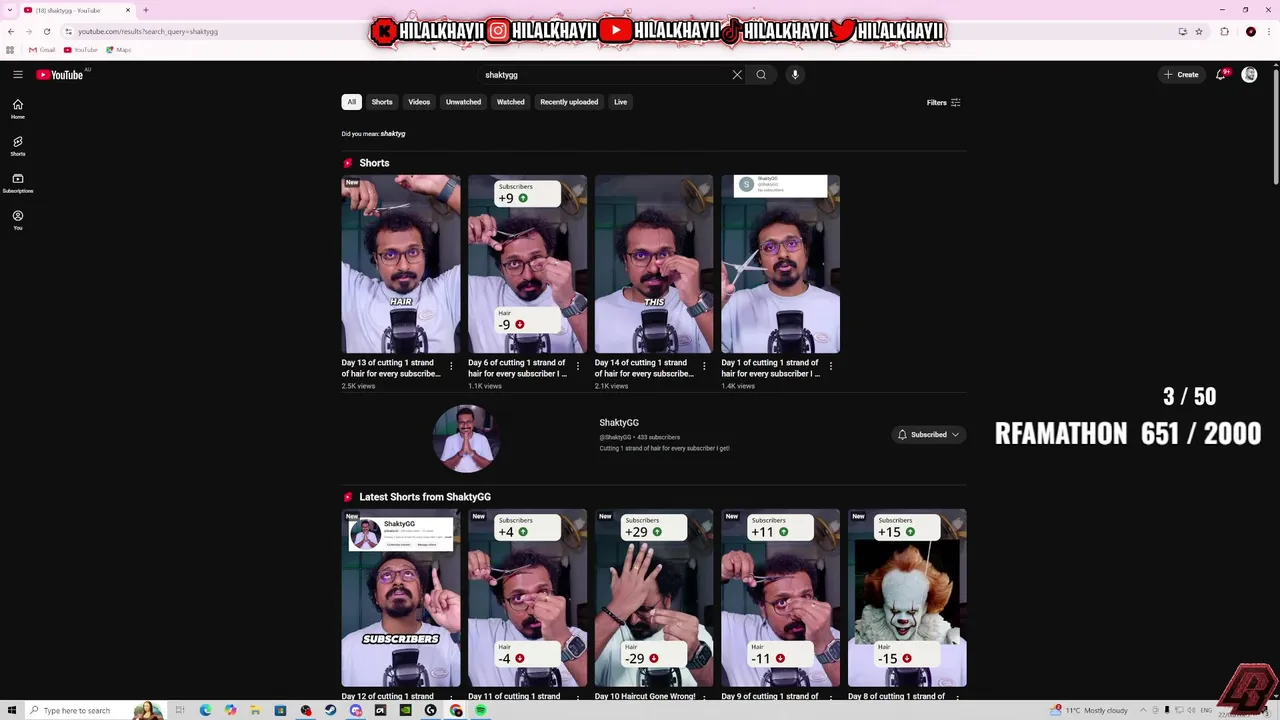This screenshot has height=720, width=1280.
Task: Open Subscriptions in the left sidebar
Action: point(17,183)
